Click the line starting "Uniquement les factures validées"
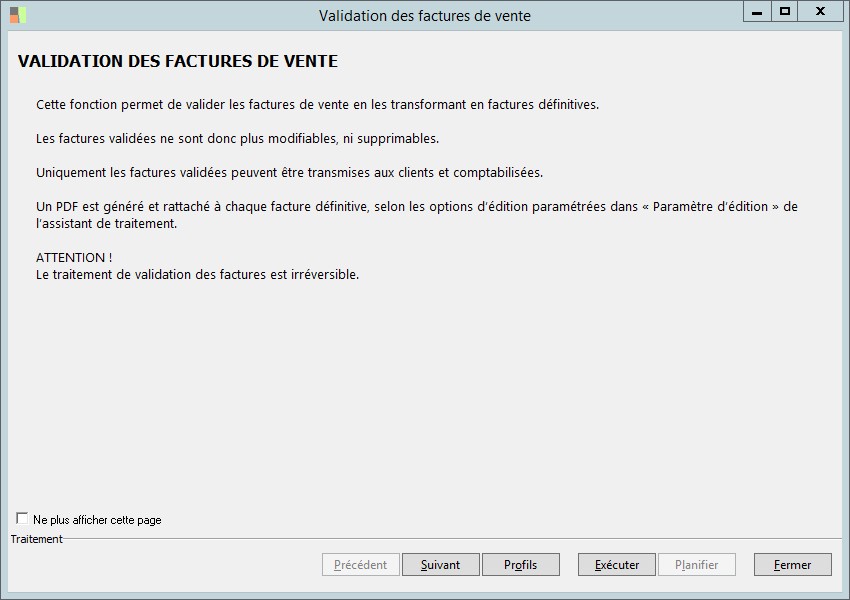This screenshot has height=600, width=850. (x=289, y=173)
